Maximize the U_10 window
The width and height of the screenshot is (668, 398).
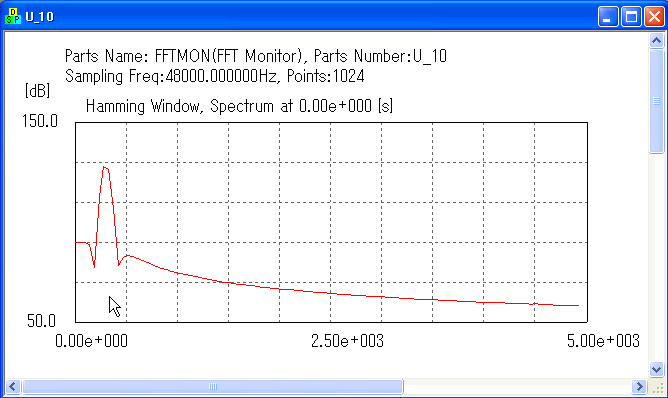pyautogui.click(x=631, y=17)
